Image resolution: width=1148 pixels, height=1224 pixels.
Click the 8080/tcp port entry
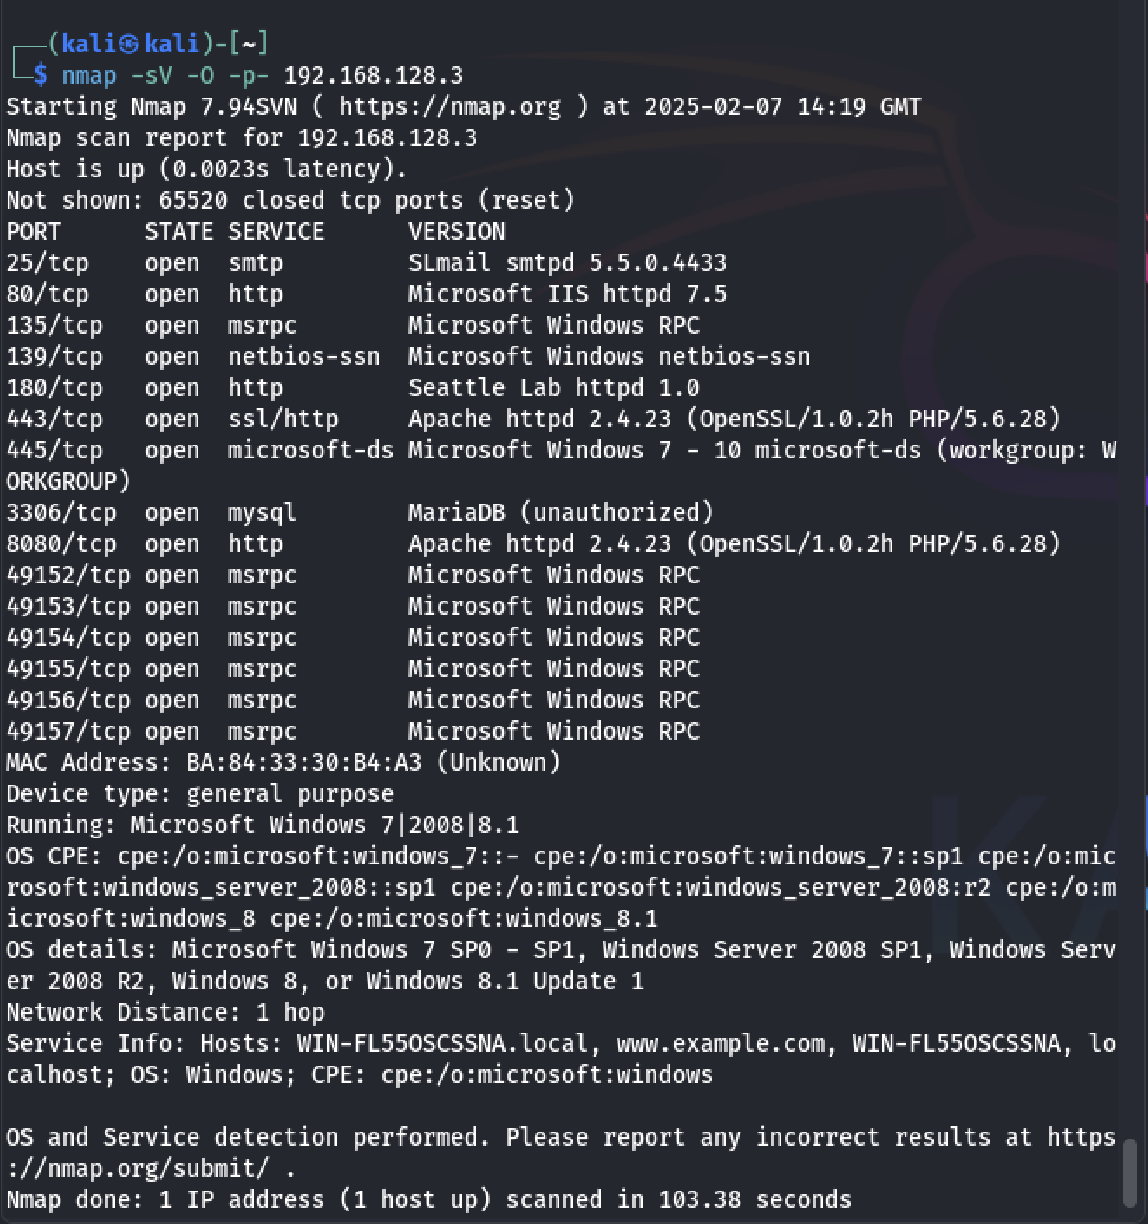pos(61,544)
